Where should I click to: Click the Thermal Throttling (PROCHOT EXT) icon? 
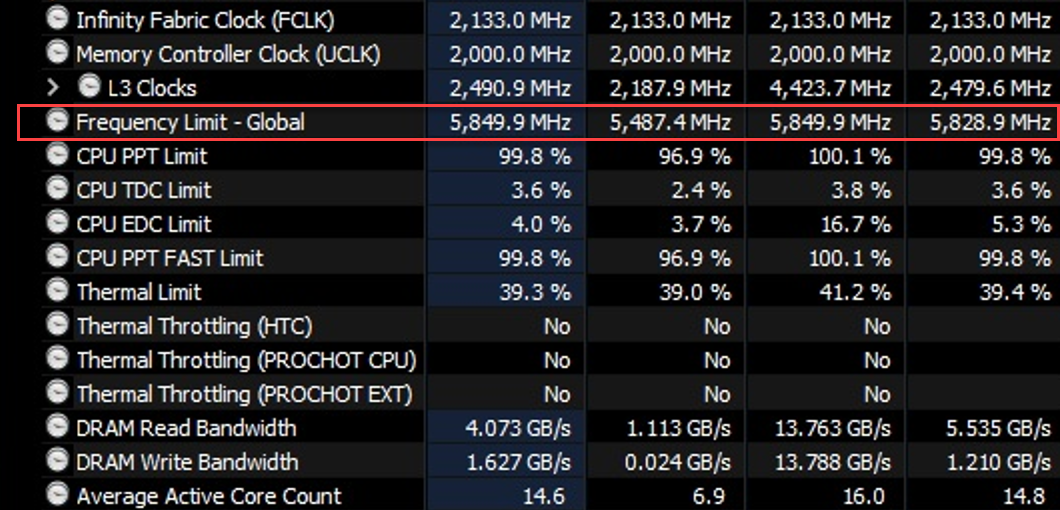pyautogui.click(x=58, y=393)
